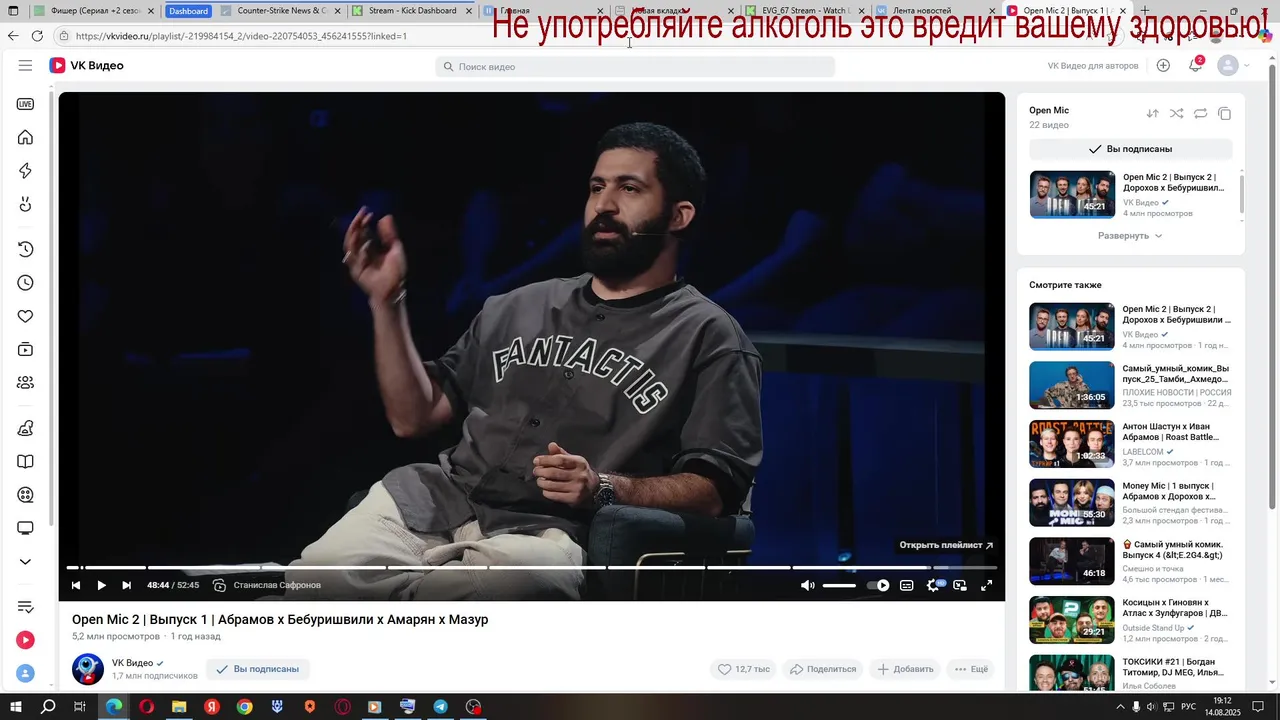Click the browser address bar URL
Screen dimensions: 1280x720
(x=241, y=36)
